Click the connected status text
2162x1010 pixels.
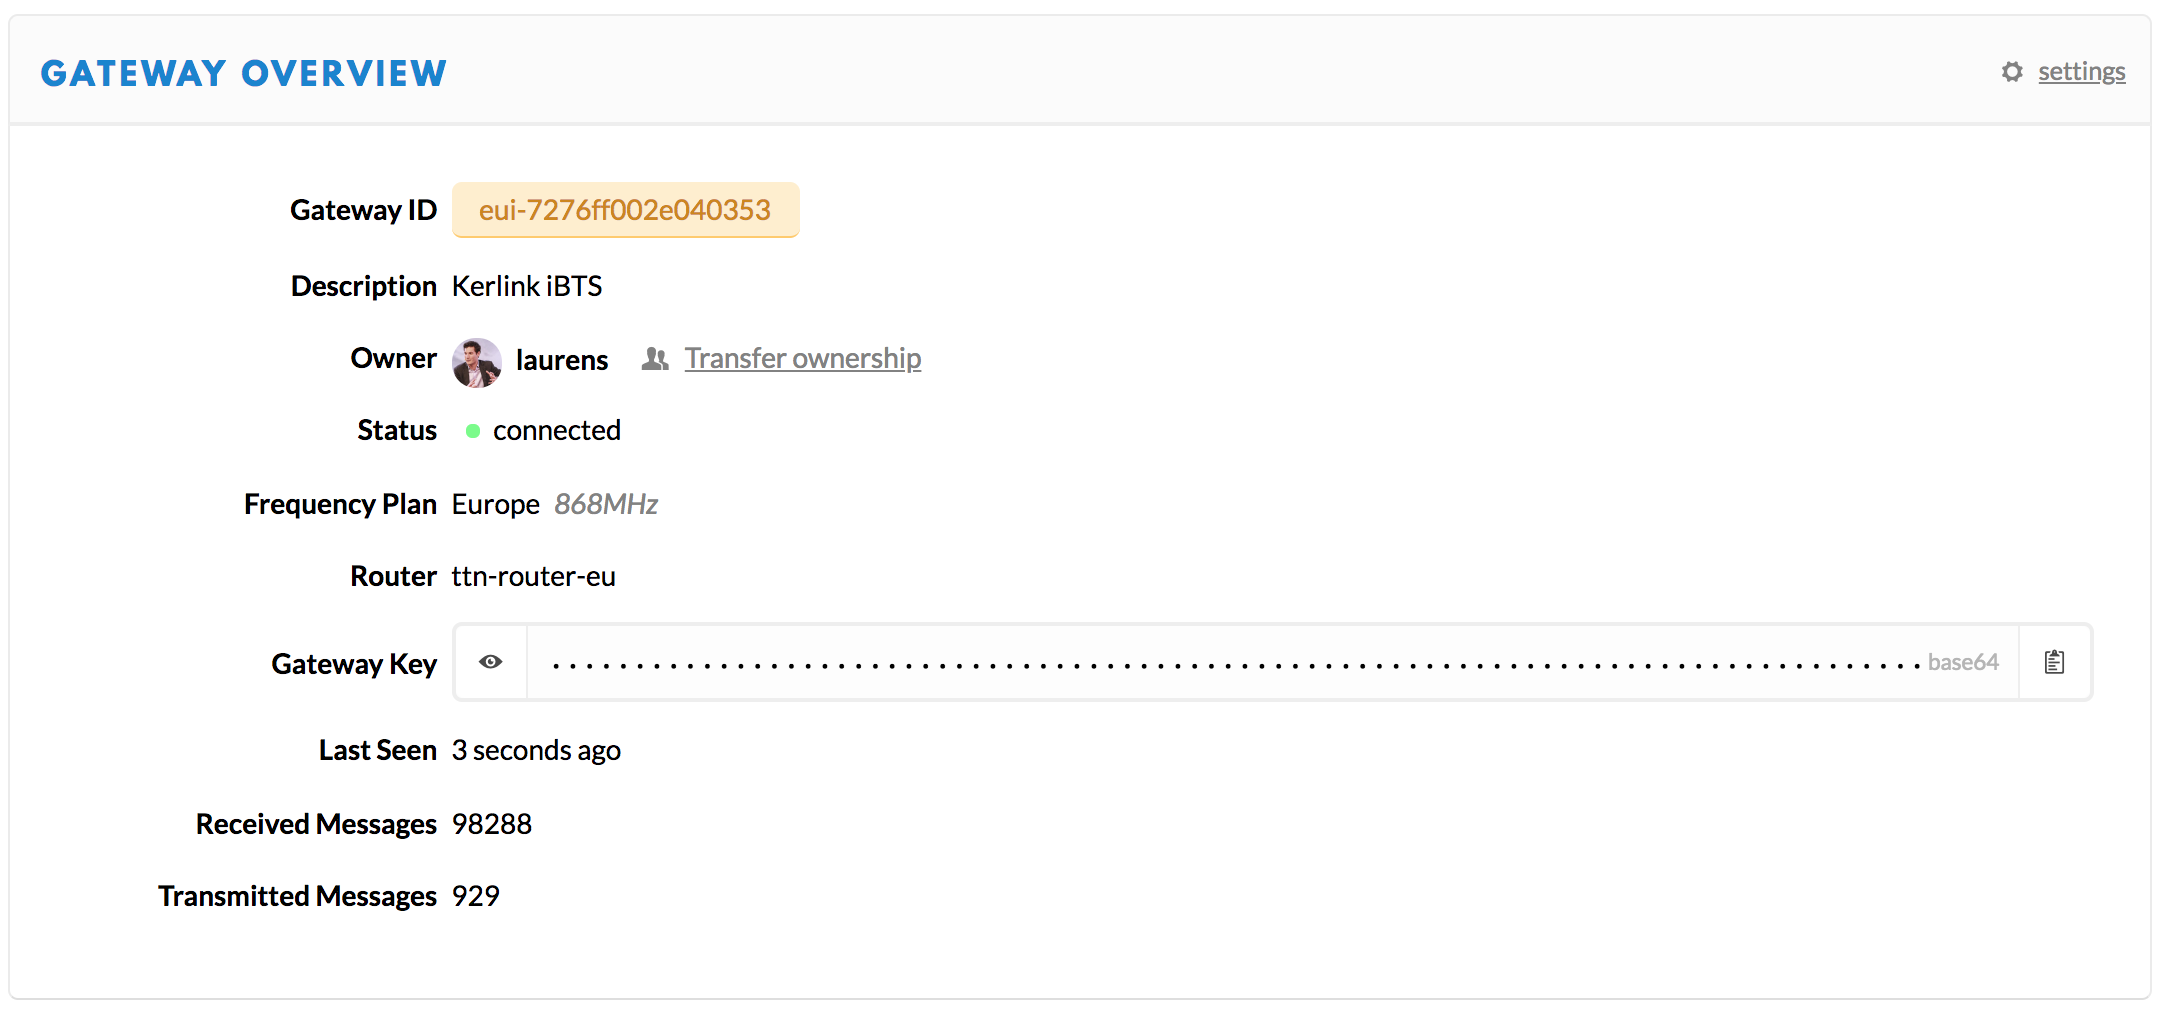click(x=557, y=431)
